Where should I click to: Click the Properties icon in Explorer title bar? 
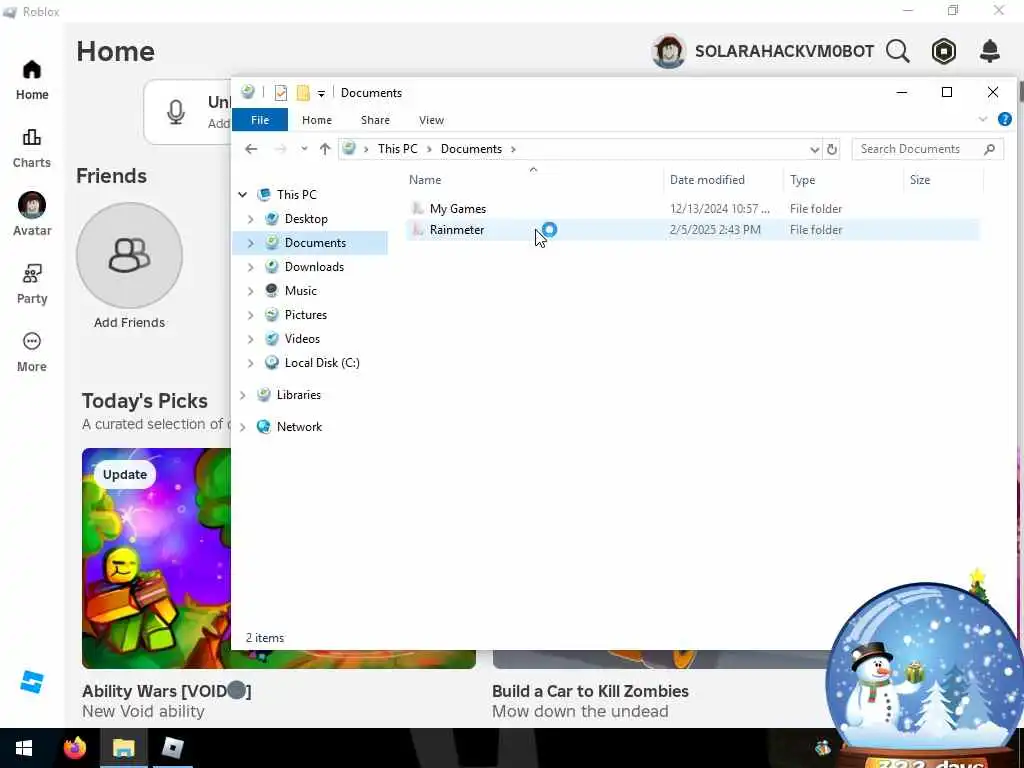281,93
